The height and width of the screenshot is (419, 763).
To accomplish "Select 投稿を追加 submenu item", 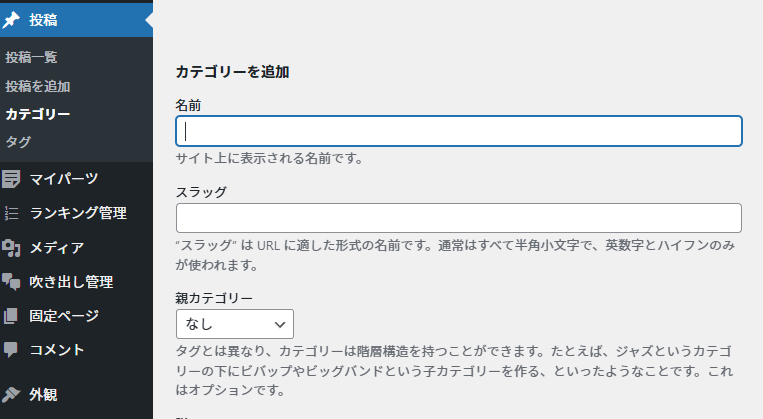I will (38, 86).
